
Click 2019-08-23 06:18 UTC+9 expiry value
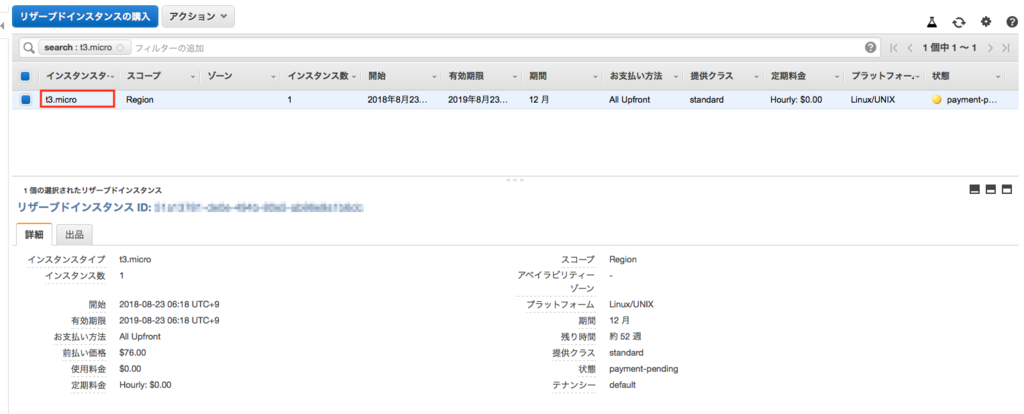[x=169, y=321]
